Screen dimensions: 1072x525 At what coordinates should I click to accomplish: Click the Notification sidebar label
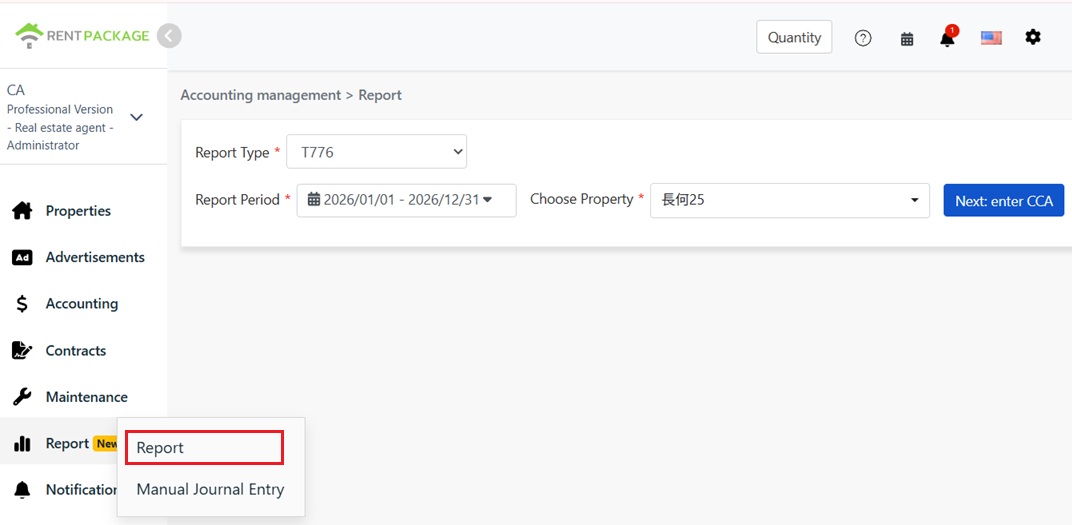coord(82,490)
